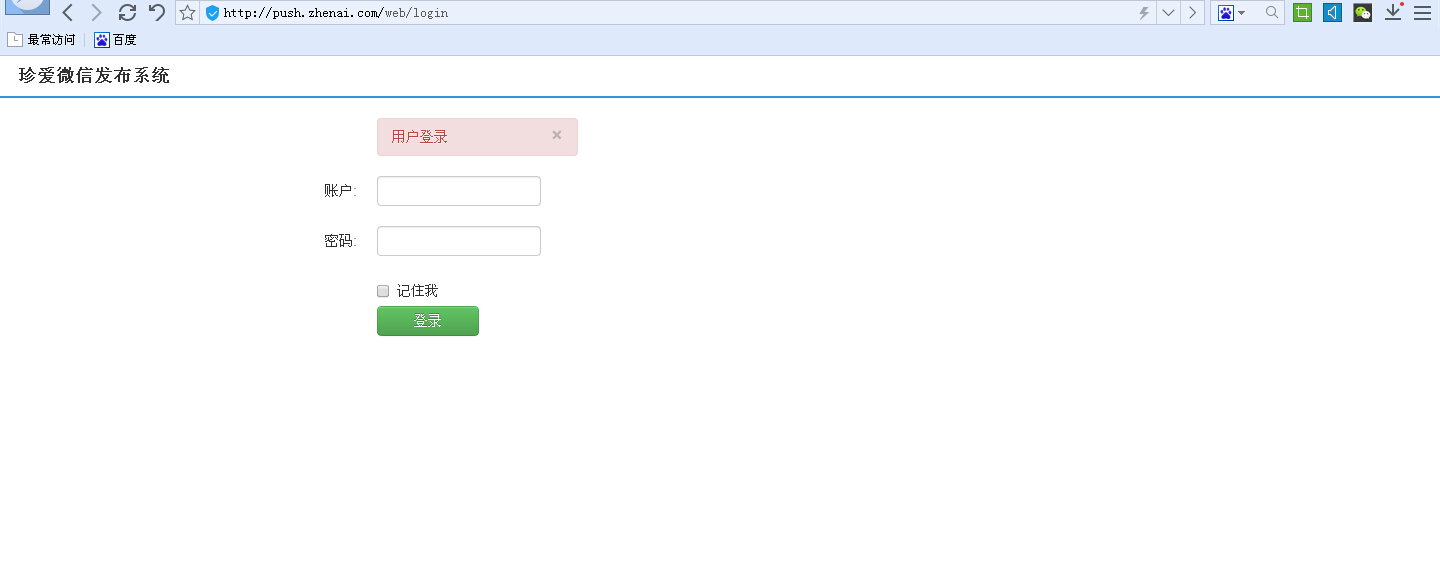Check the 记住我 checkbox

[x=382, y=291]
